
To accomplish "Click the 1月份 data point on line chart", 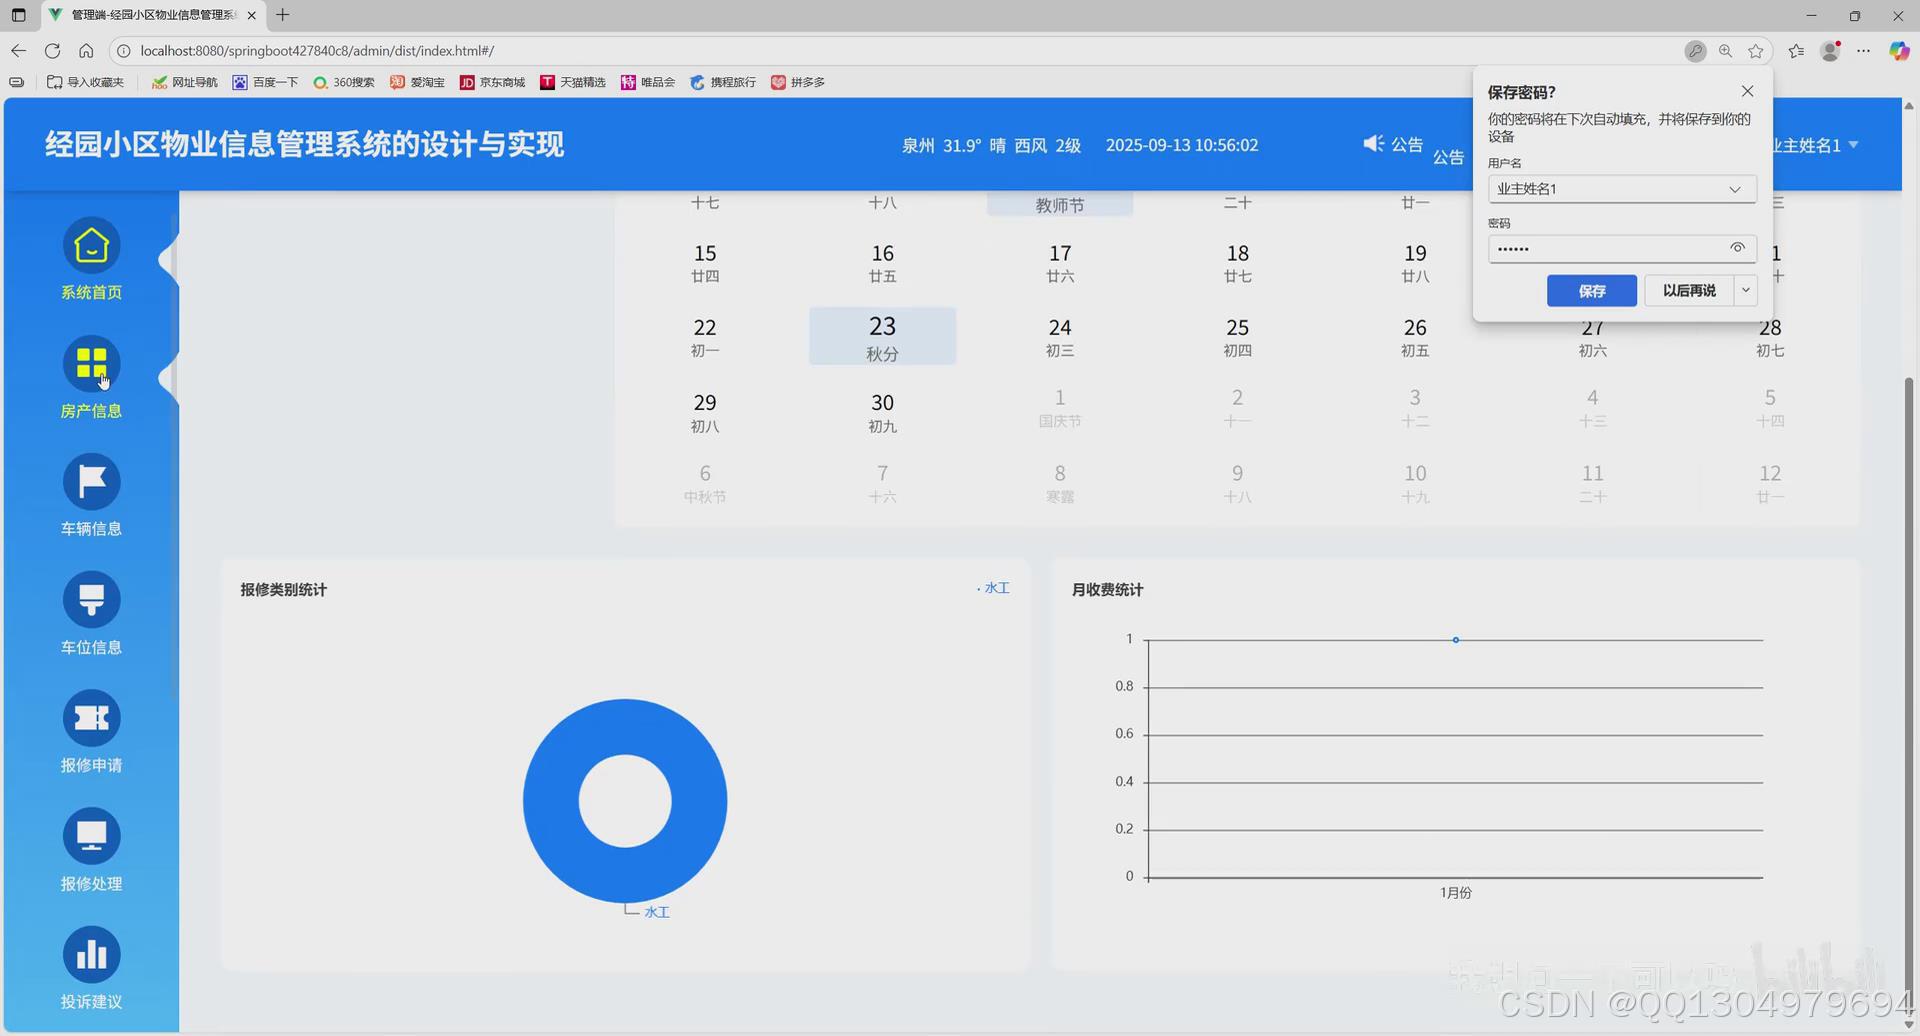I will coord(1456,639).
